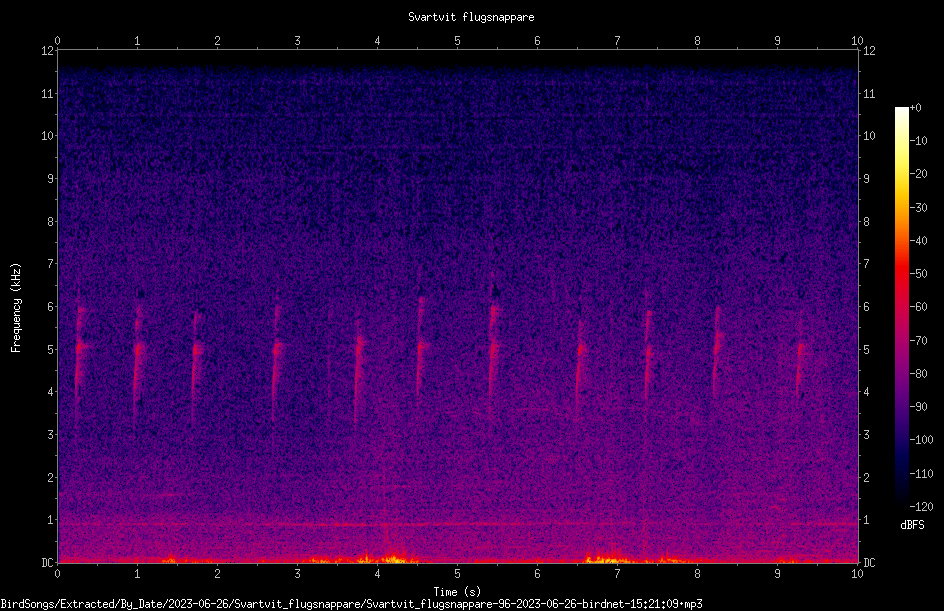Image resolution: width=944 pixels, height=611 pixels.
Task: Click the '7' tick on bottom time axis
Action: 617,574
